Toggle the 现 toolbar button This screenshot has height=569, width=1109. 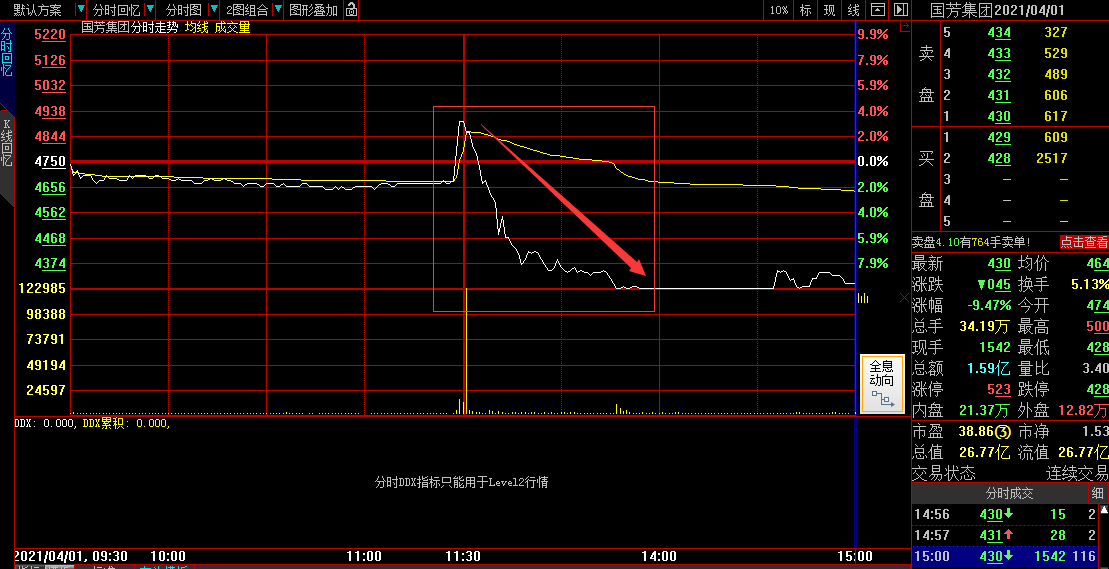point(829,10)
